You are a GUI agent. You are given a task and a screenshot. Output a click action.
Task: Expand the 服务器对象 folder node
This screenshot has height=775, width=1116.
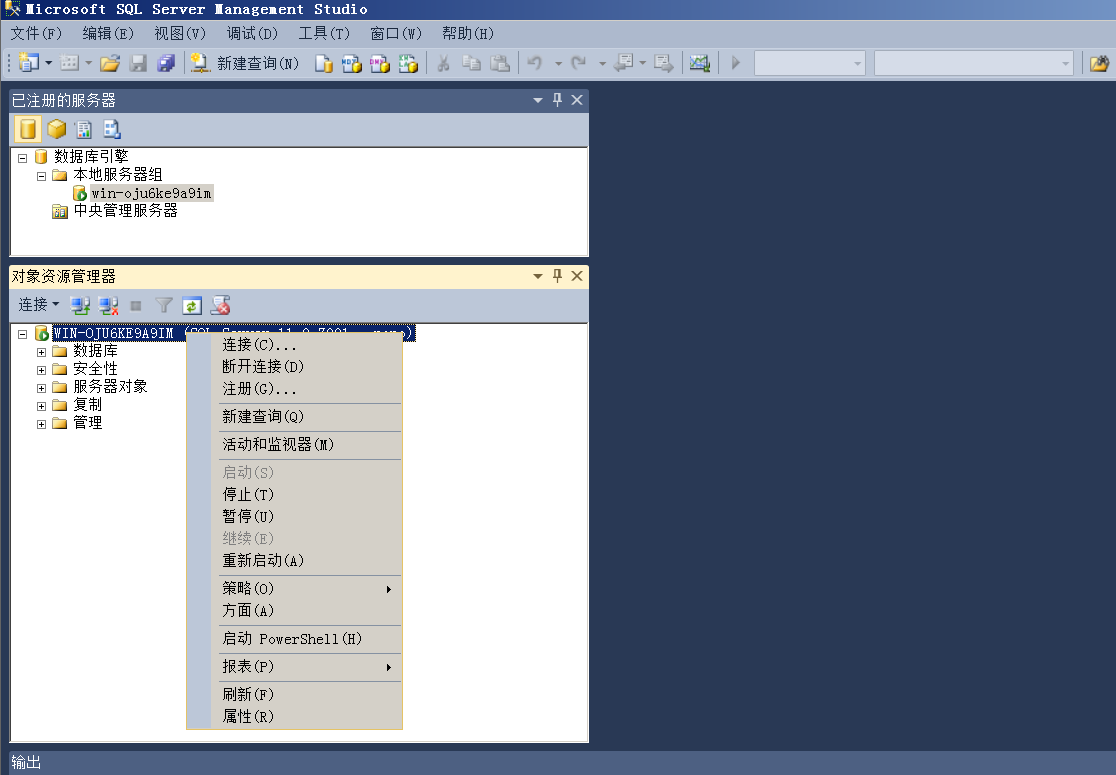[x=41, y=388]
